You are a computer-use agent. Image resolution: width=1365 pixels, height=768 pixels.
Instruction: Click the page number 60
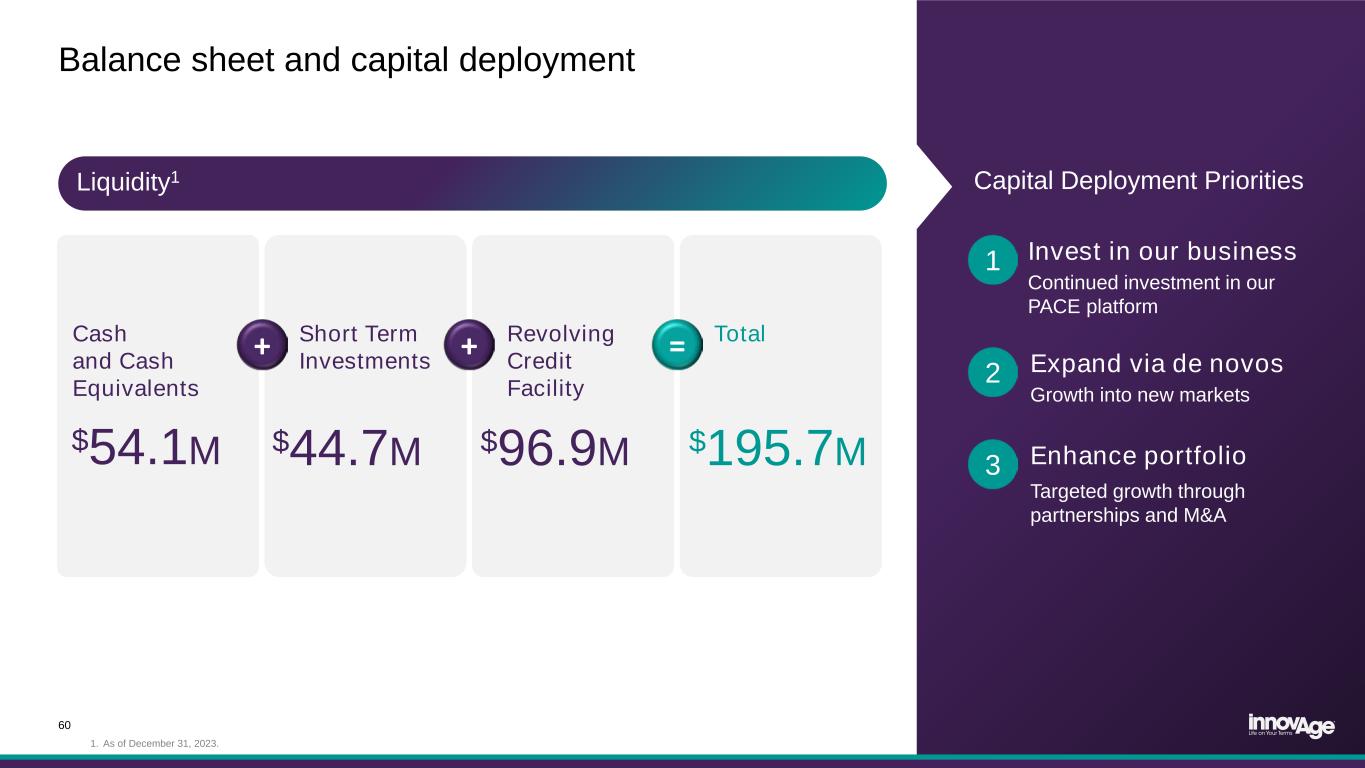pos(65,725)
